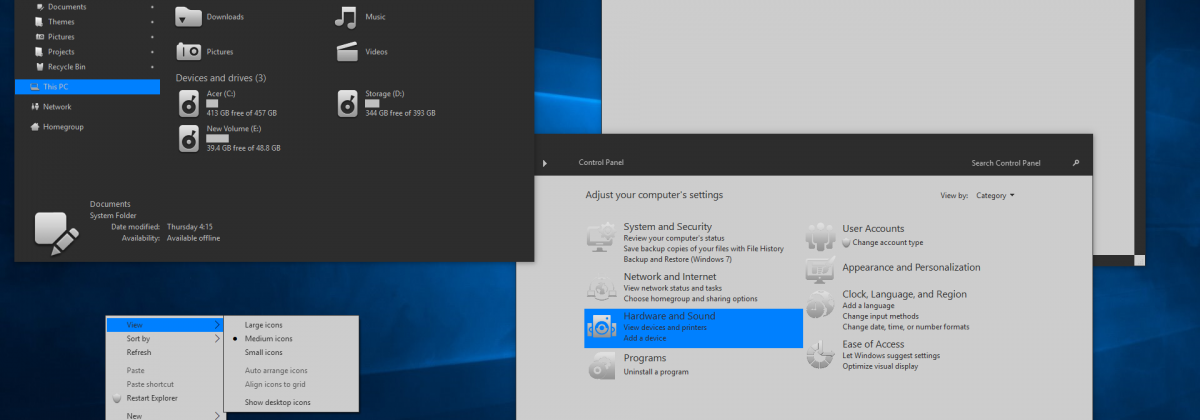Open the System and Security link
Image resolution: width=1200 pixels, height=420 pixels.
(x=668, y=227)
